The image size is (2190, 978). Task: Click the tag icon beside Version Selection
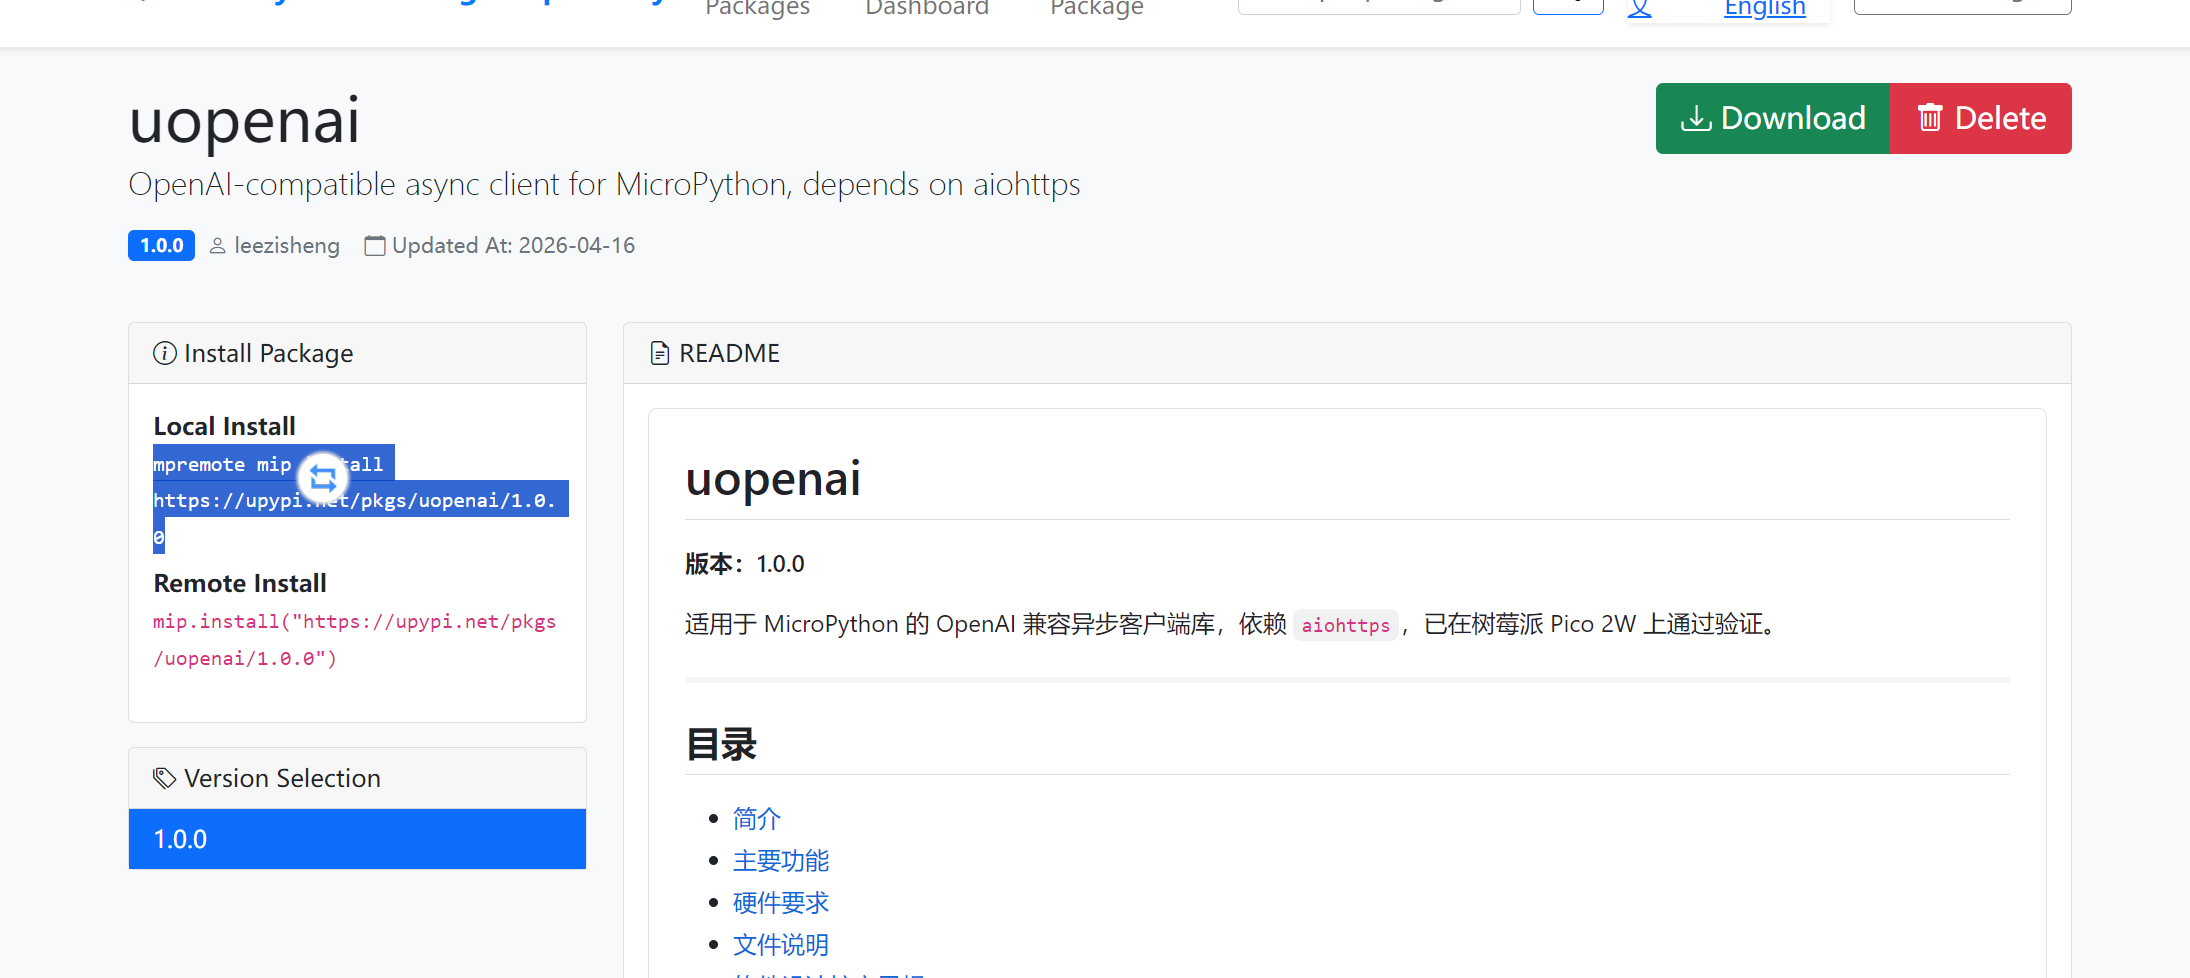(165, 778)
